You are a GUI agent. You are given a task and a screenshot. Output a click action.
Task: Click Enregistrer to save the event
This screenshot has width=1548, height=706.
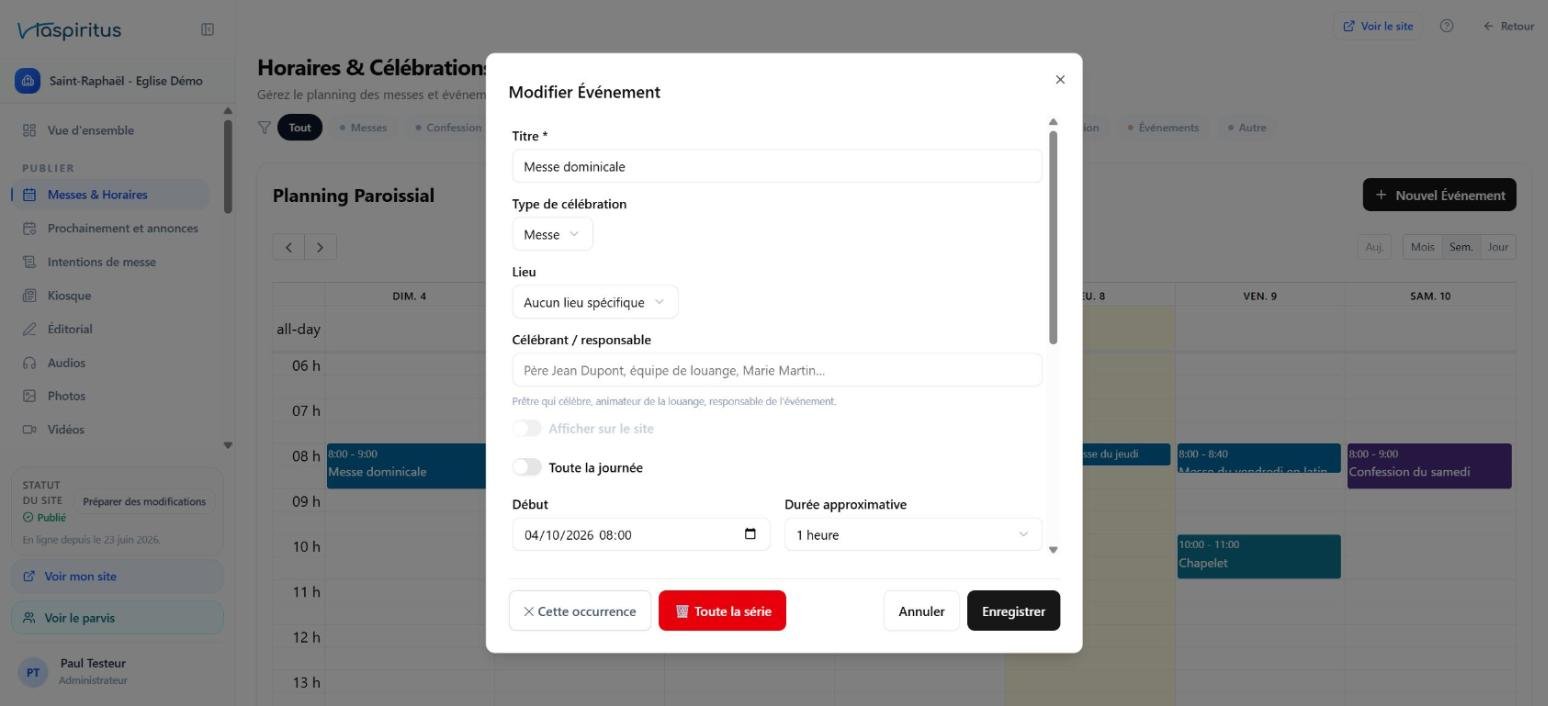tap(1013, 611)
